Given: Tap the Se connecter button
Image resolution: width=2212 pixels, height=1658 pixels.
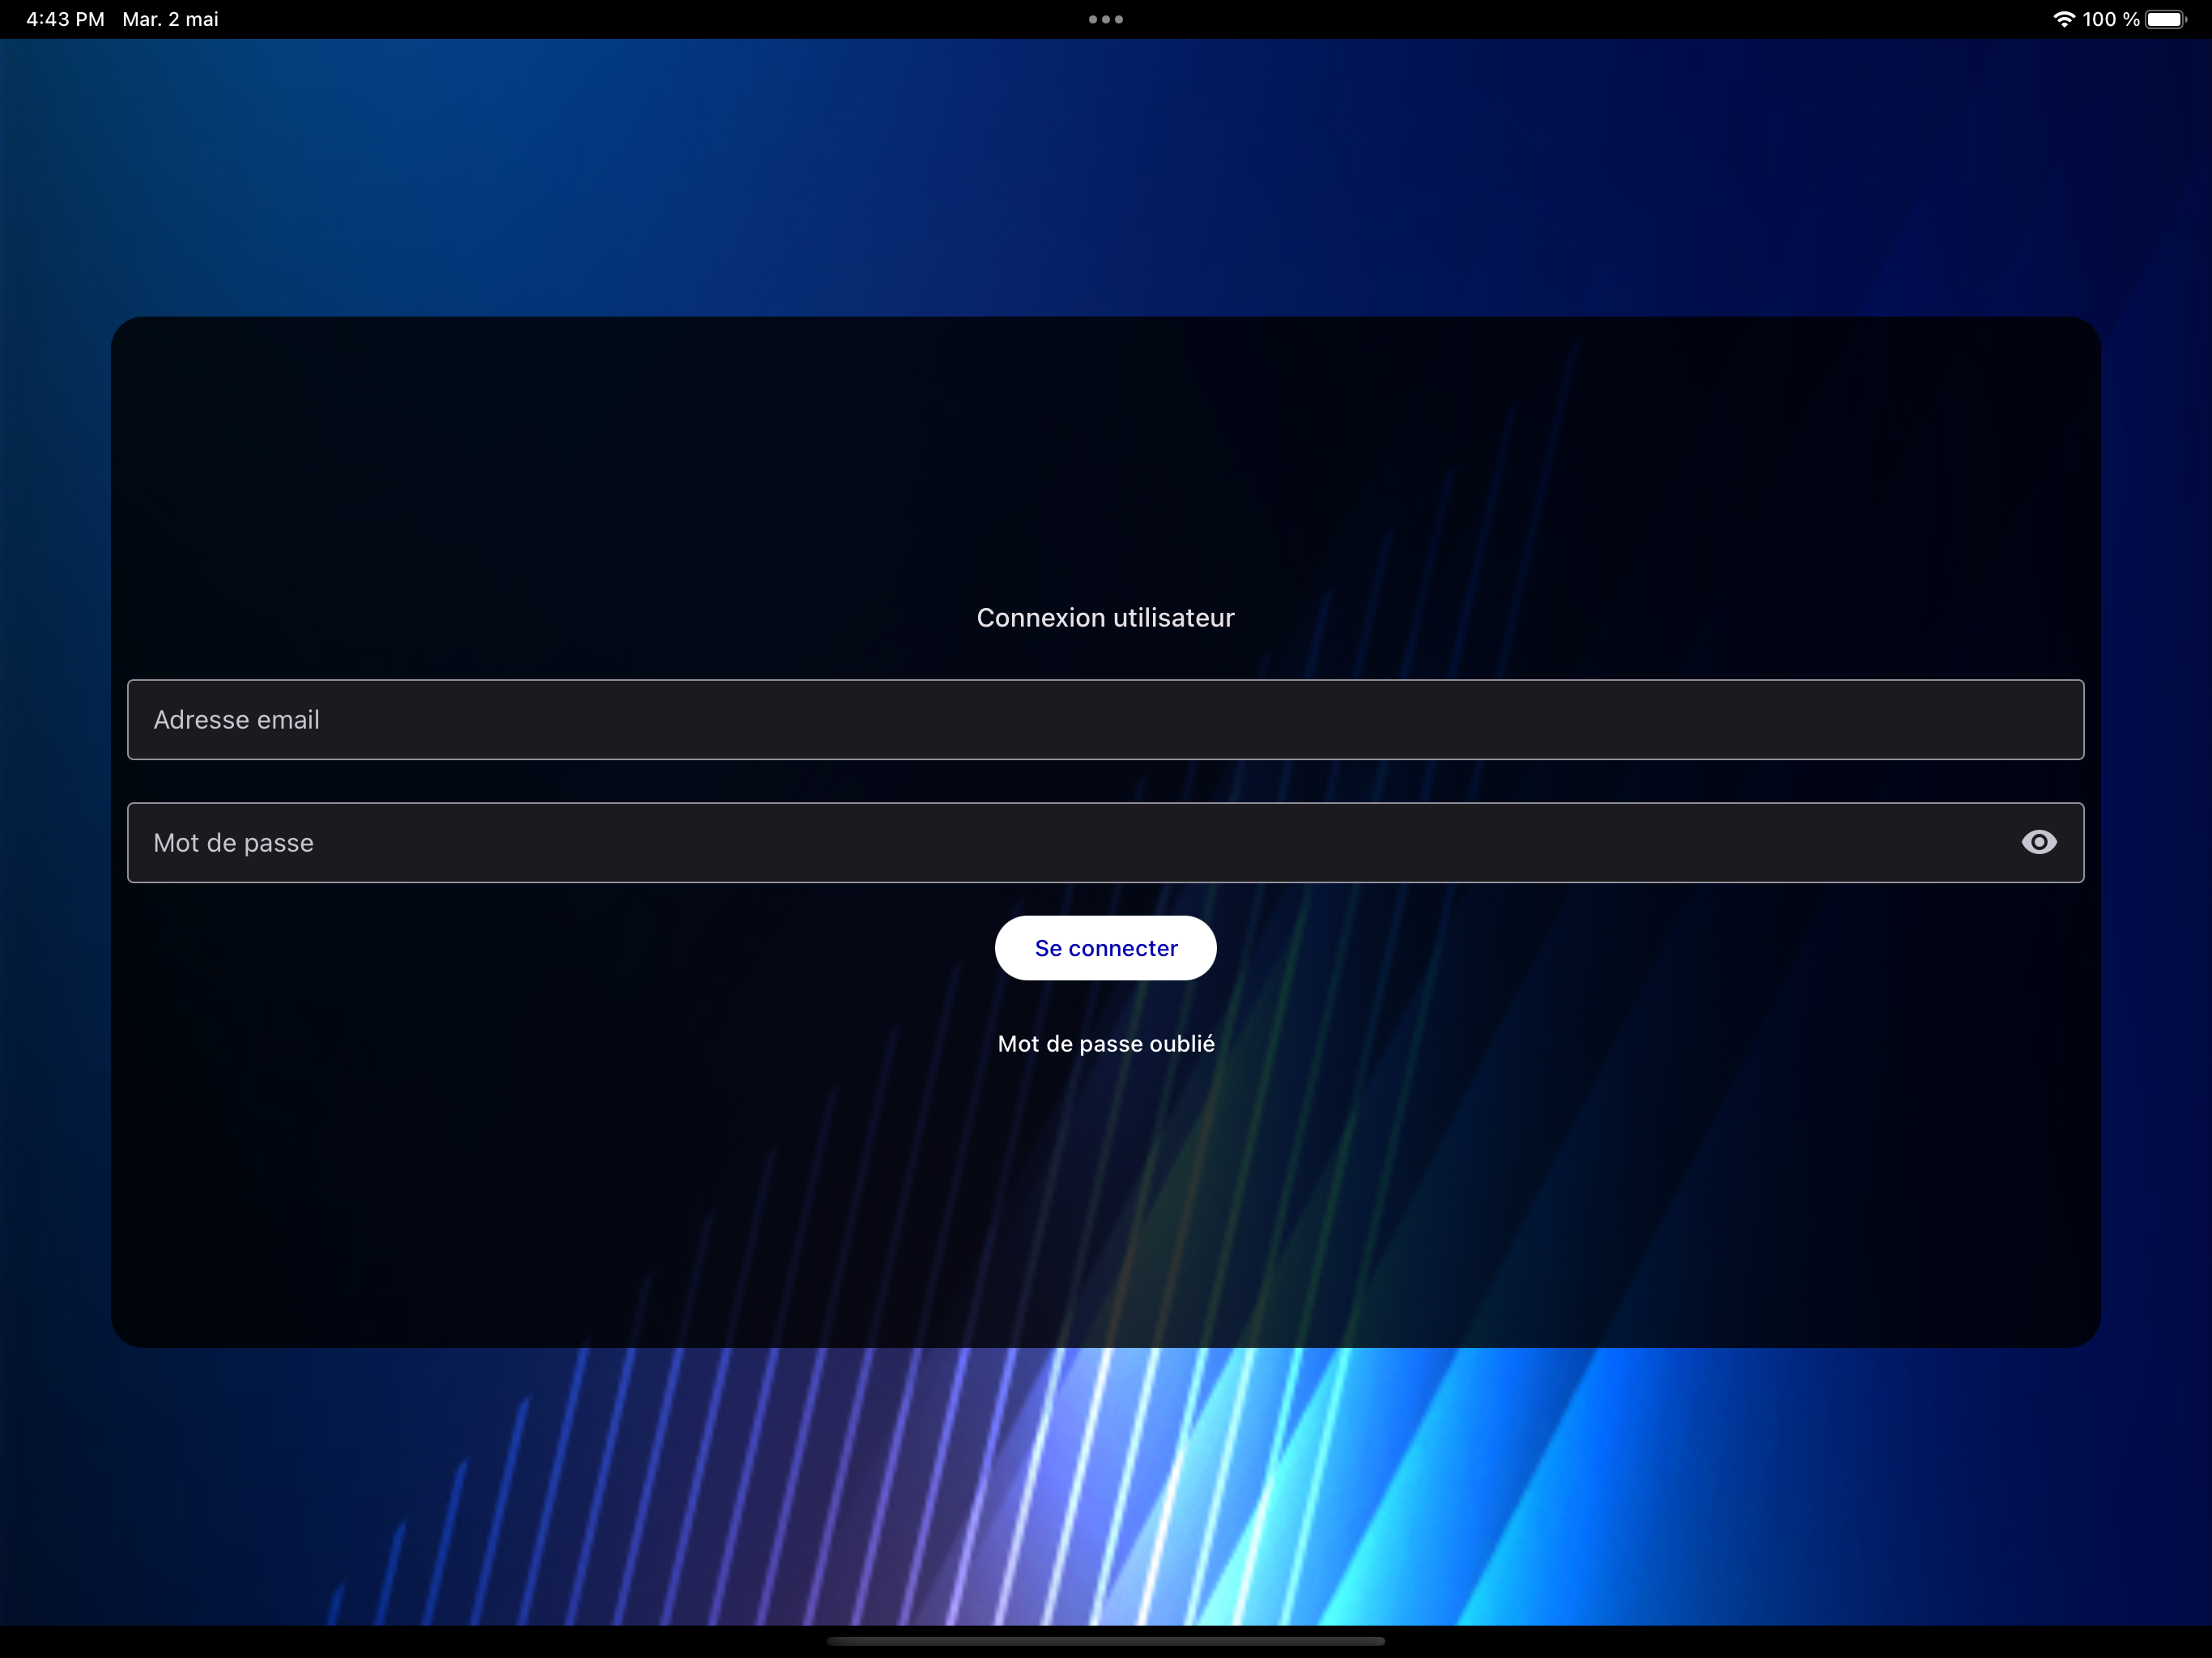Looking at the screenshot, I should (1105, 947).
